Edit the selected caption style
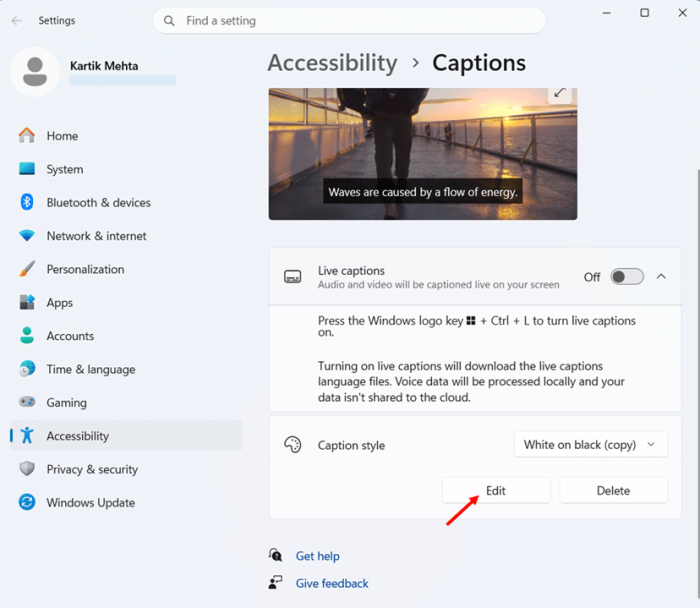The height and width of the screenshot is (608, 700). click(x=496, y=490)
